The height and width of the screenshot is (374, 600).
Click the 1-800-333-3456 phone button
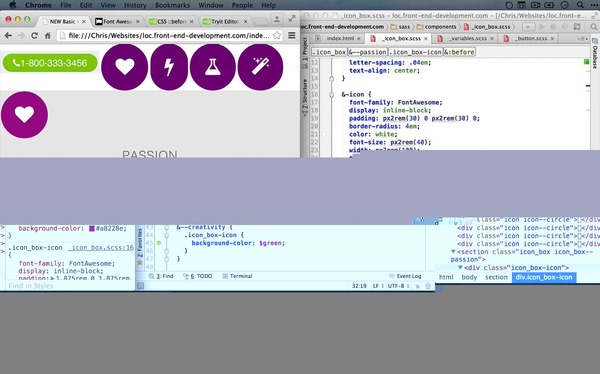50,63
